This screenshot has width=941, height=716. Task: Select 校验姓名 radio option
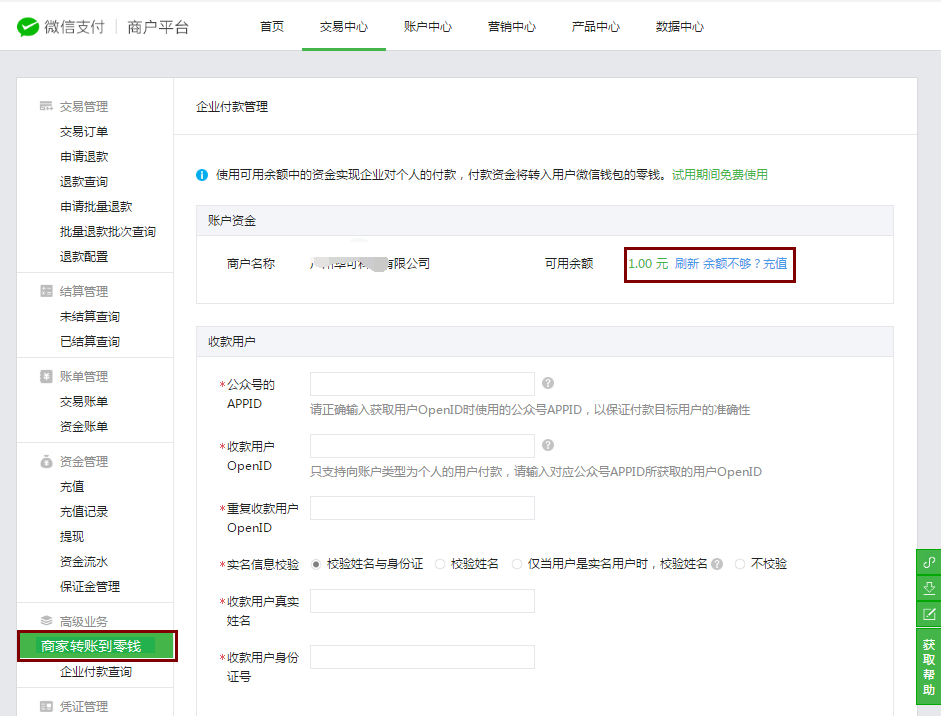click(440, 564)
